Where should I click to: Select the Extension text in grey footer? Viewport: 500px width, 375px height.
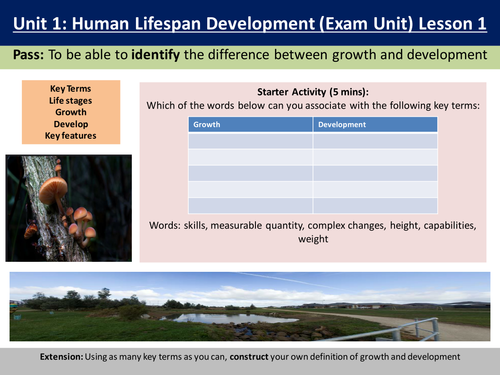[x=250, y=357]
